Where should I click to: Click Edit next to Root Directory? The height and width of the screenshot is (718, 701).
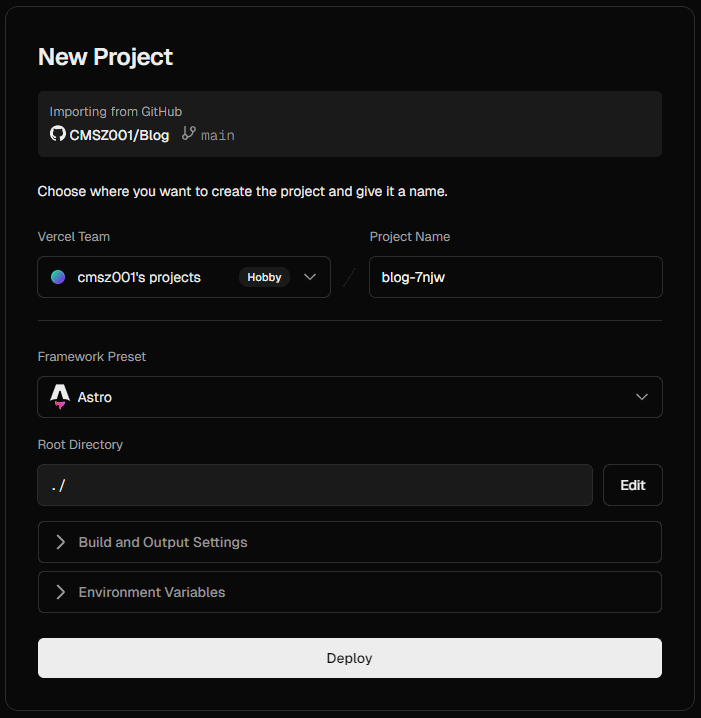point(632,485)
